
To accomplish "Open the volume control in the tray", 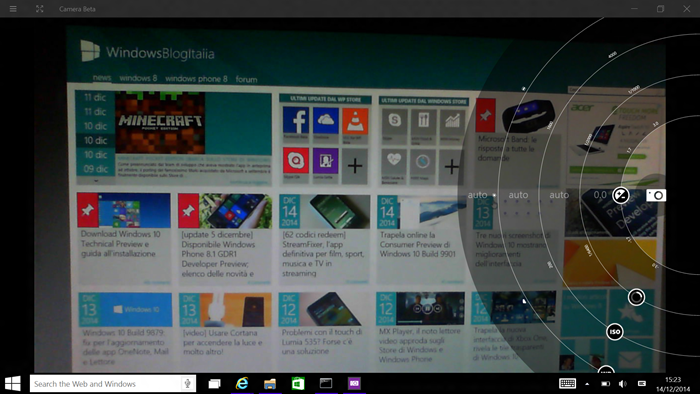I will pyautogui.click(x=623, y=384).
